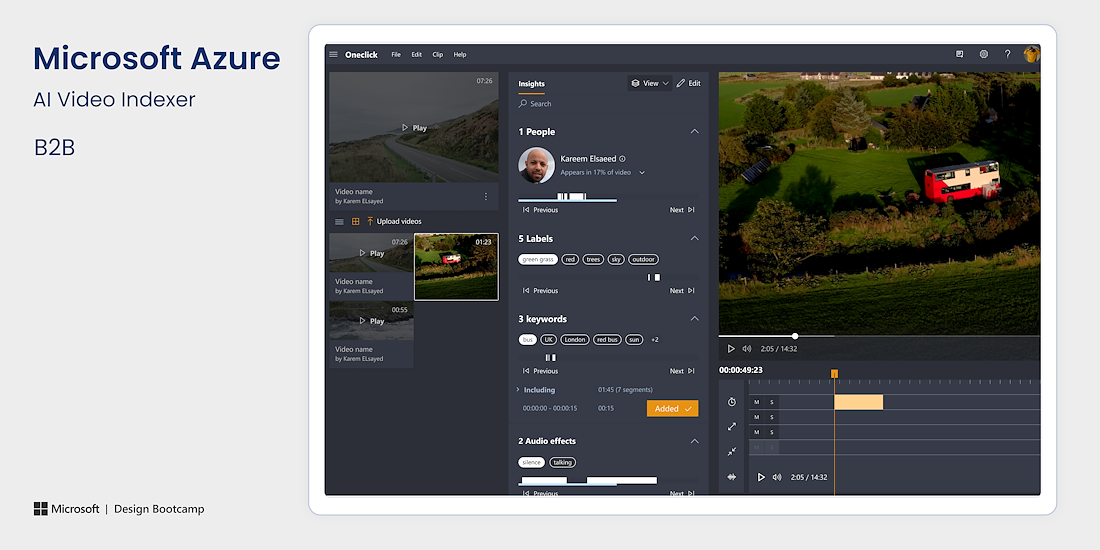Toggle solo S on second timeline track

(x=772, y=417)
